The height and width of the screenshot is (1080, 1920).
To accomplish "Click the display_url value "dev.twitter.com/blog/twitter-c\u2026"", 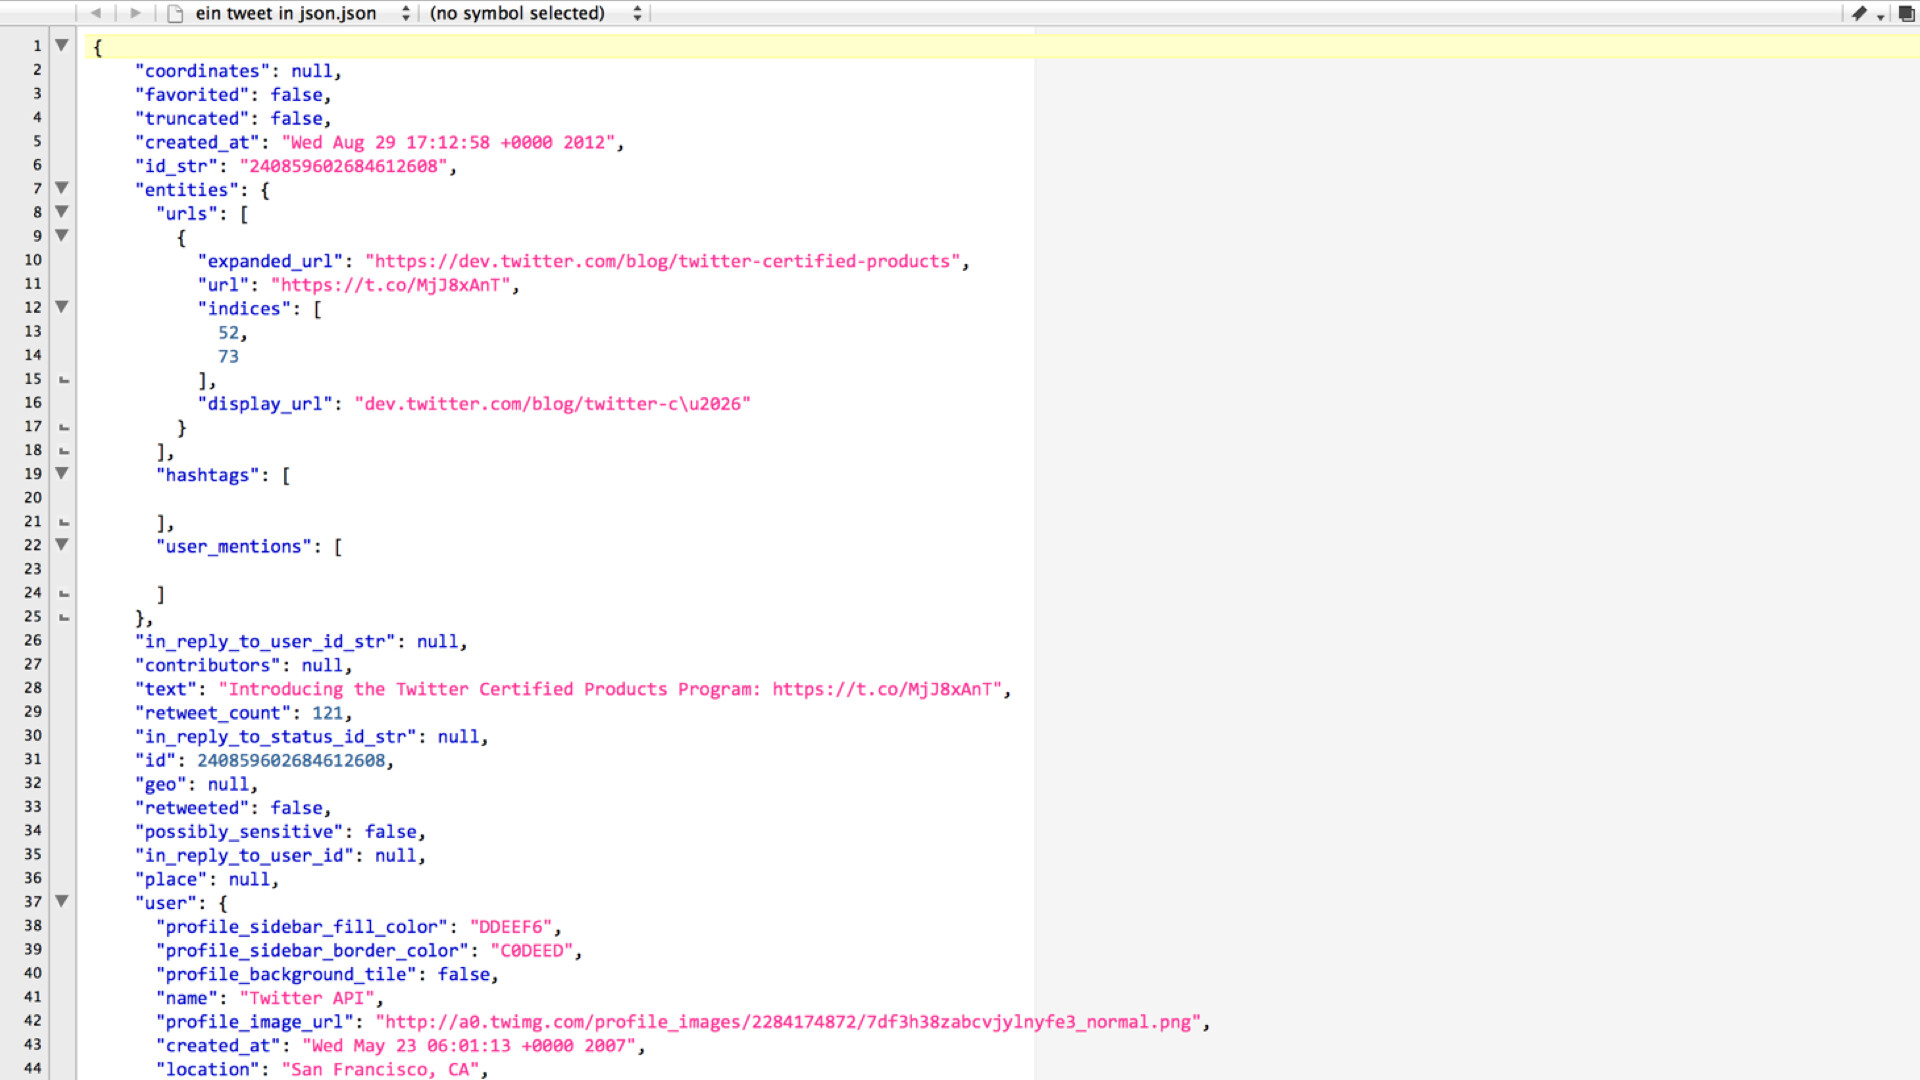I will pyautogui.click(x=553, y=404).
